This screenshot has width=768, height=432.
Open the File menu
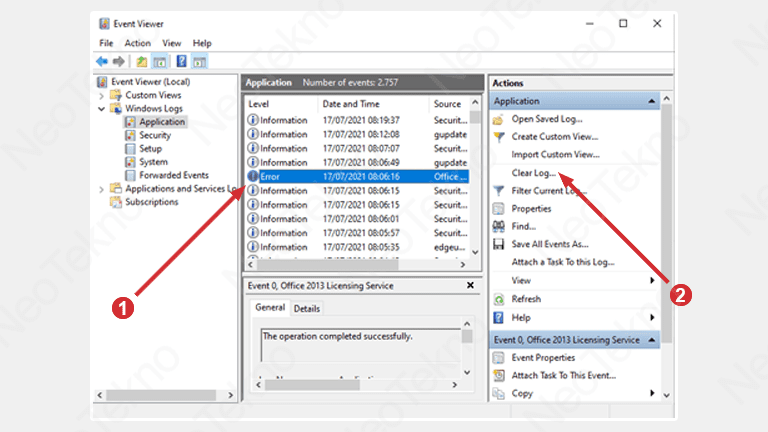[x=106, y=43]
